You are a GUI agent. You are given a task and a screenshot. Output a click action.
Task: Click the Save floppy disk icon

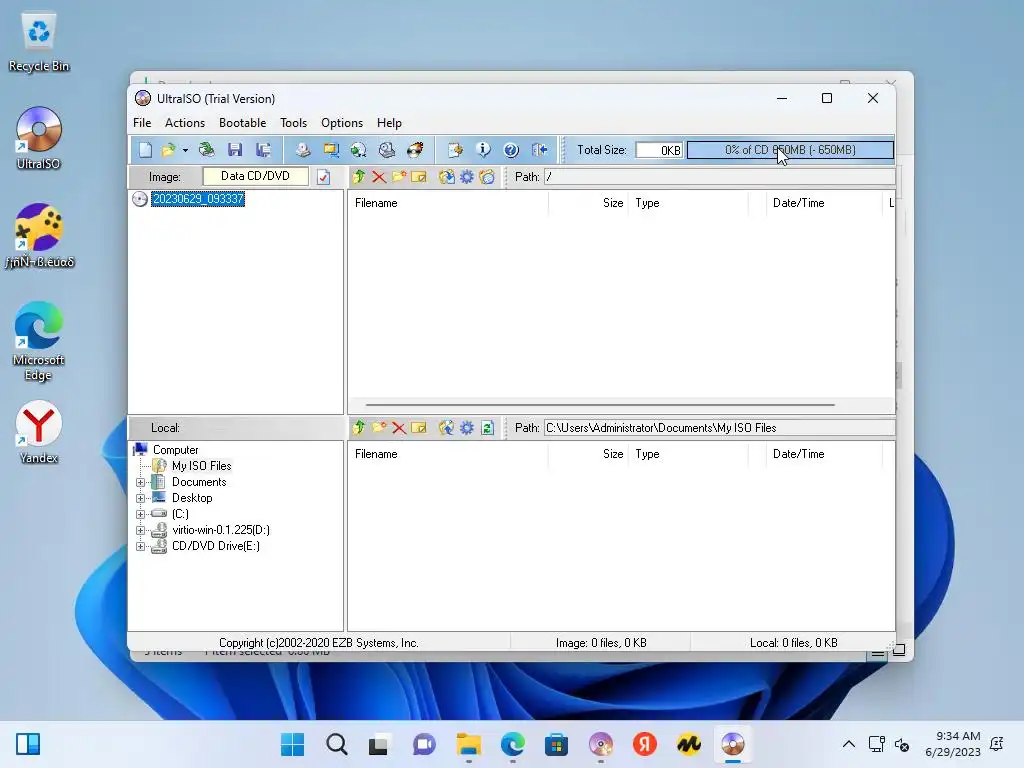pos(235,150)
